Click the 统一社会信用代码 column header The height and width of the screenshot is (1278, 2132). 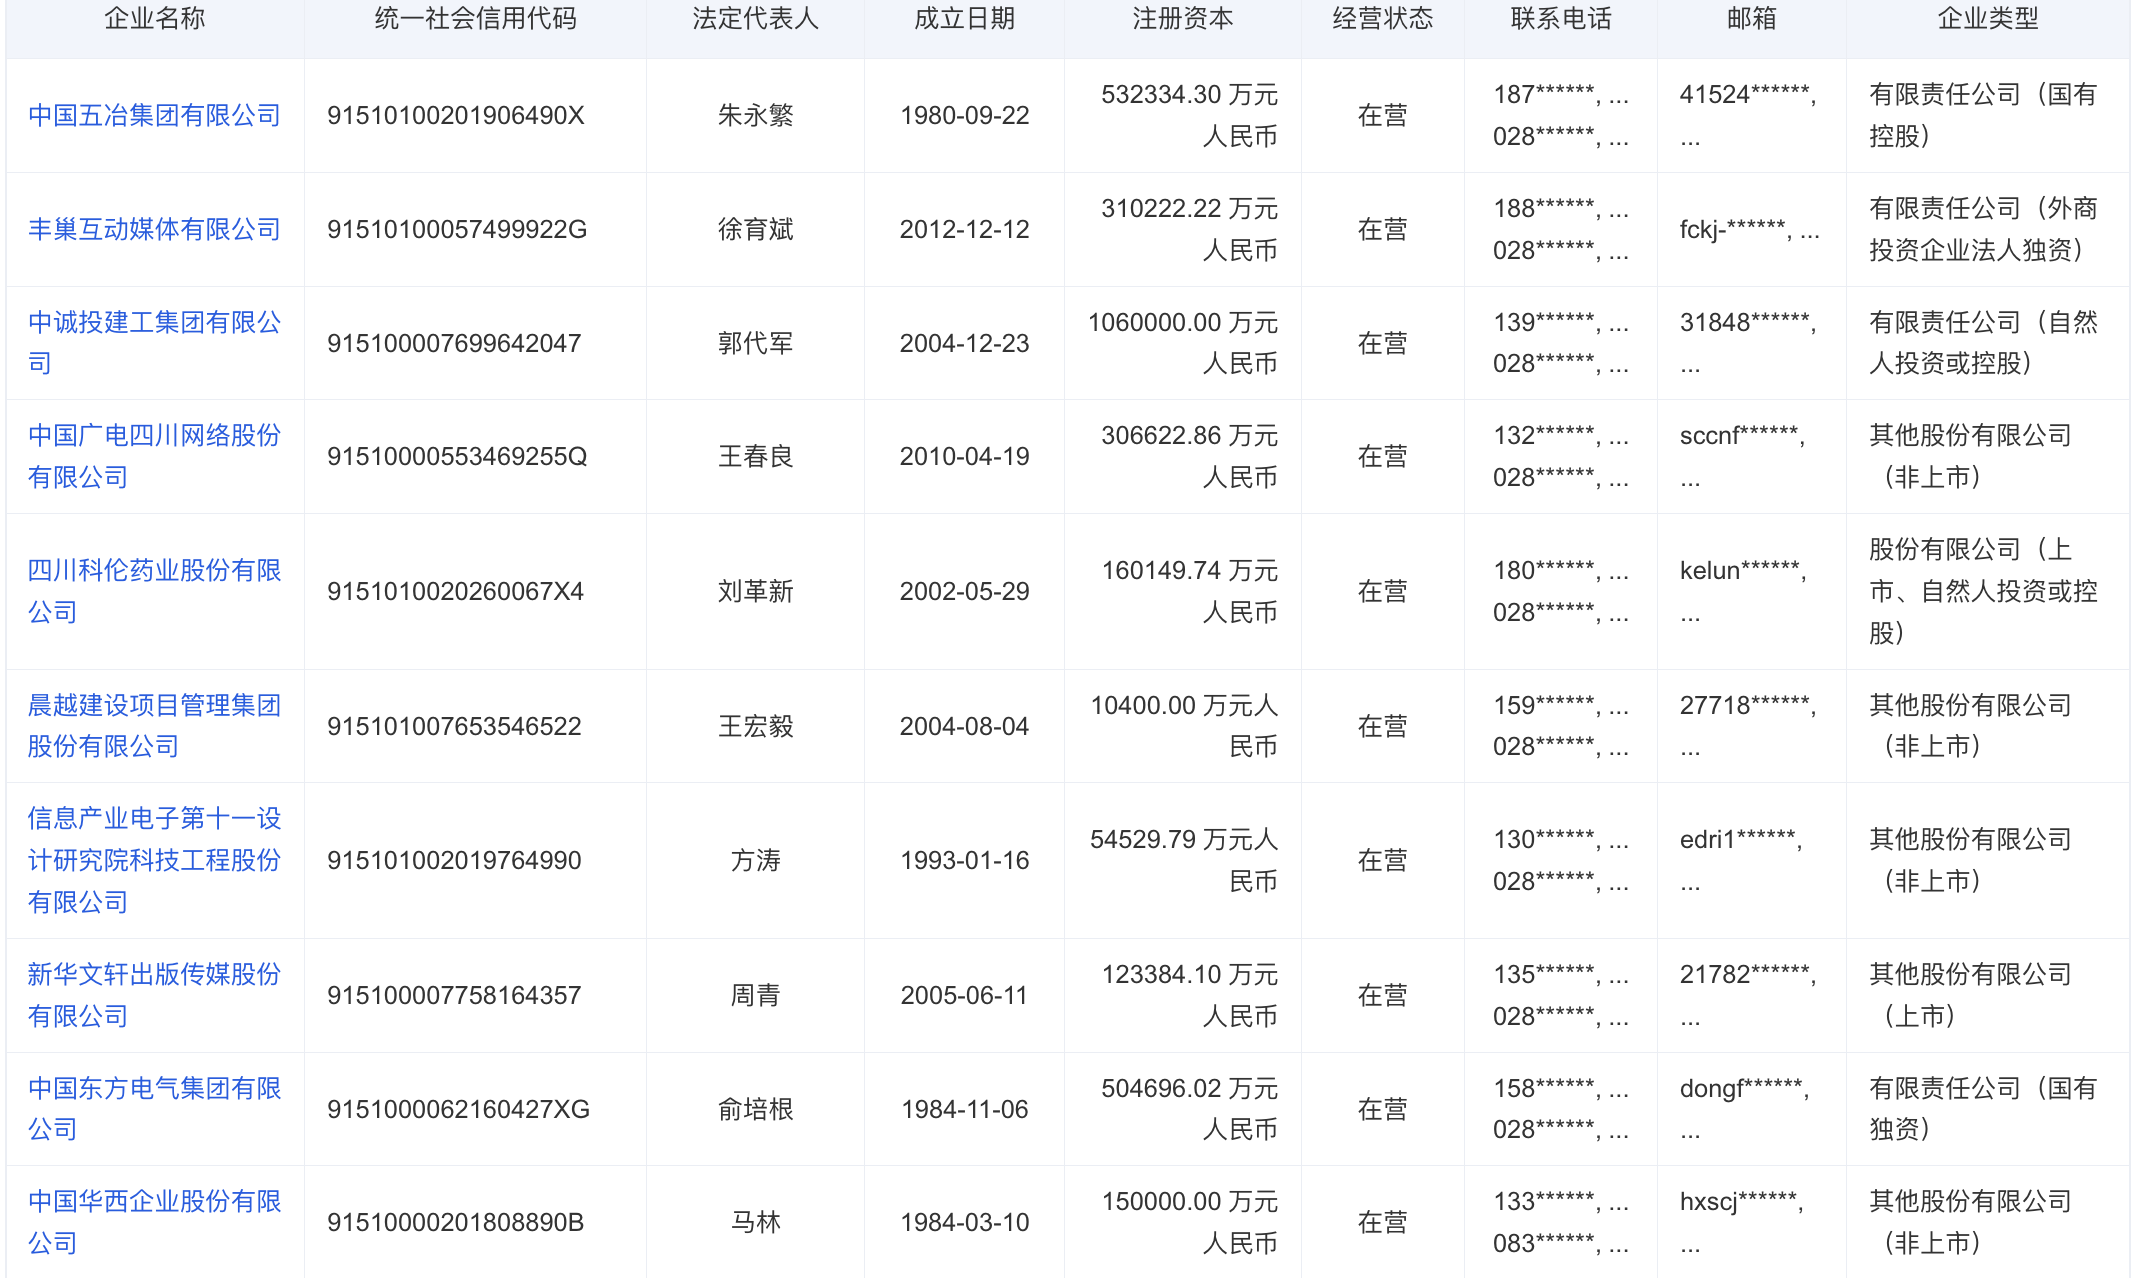475,18
